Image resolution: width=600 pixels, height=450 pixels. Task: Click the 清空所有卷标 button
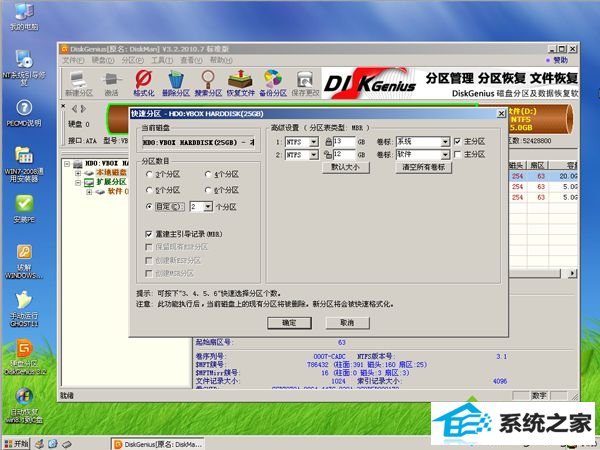pos(423,167)
